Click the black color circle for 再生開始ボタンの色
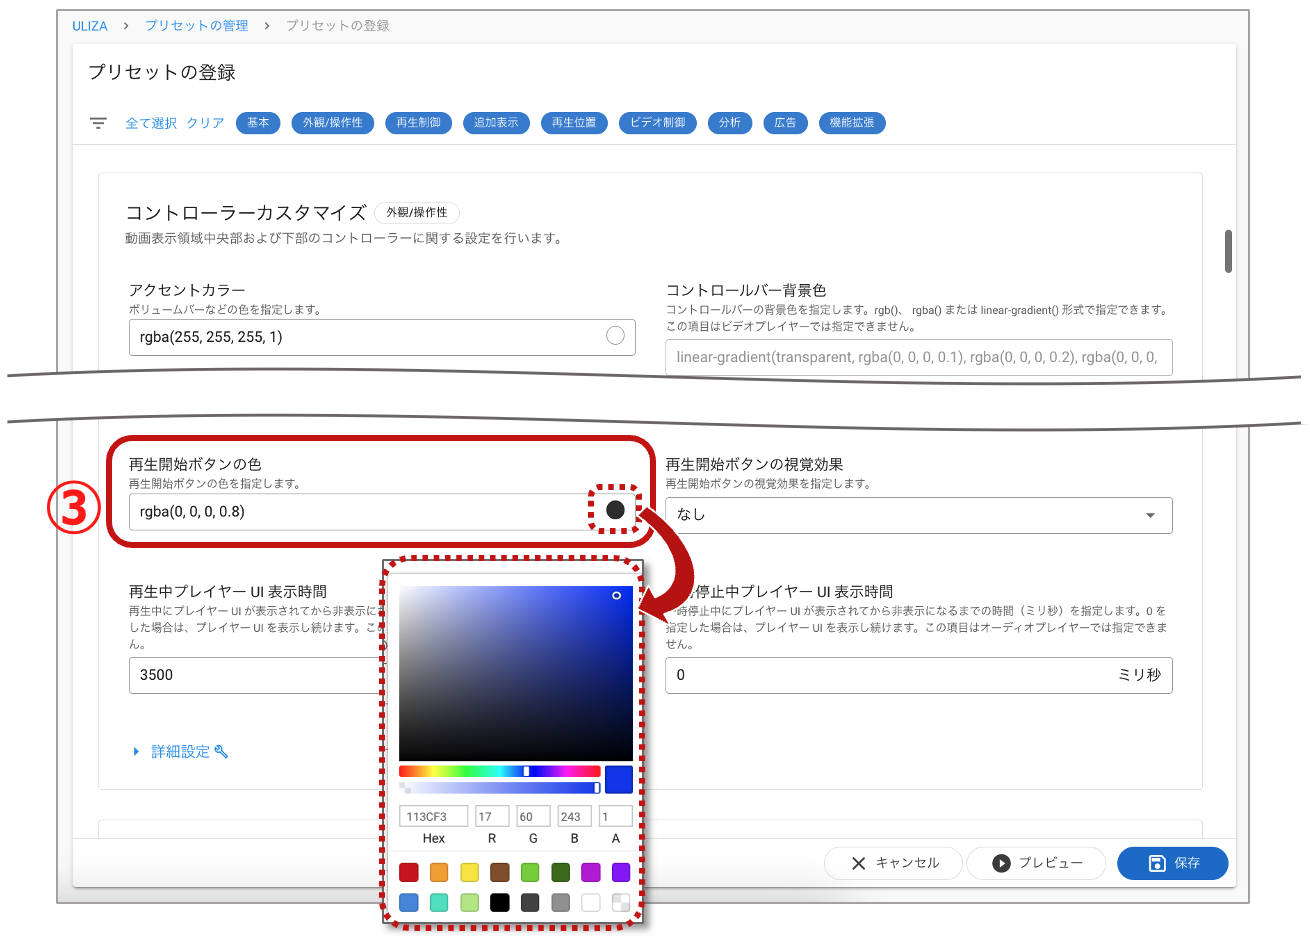Viewport: 1310px width, 940px height. (615, 509)
